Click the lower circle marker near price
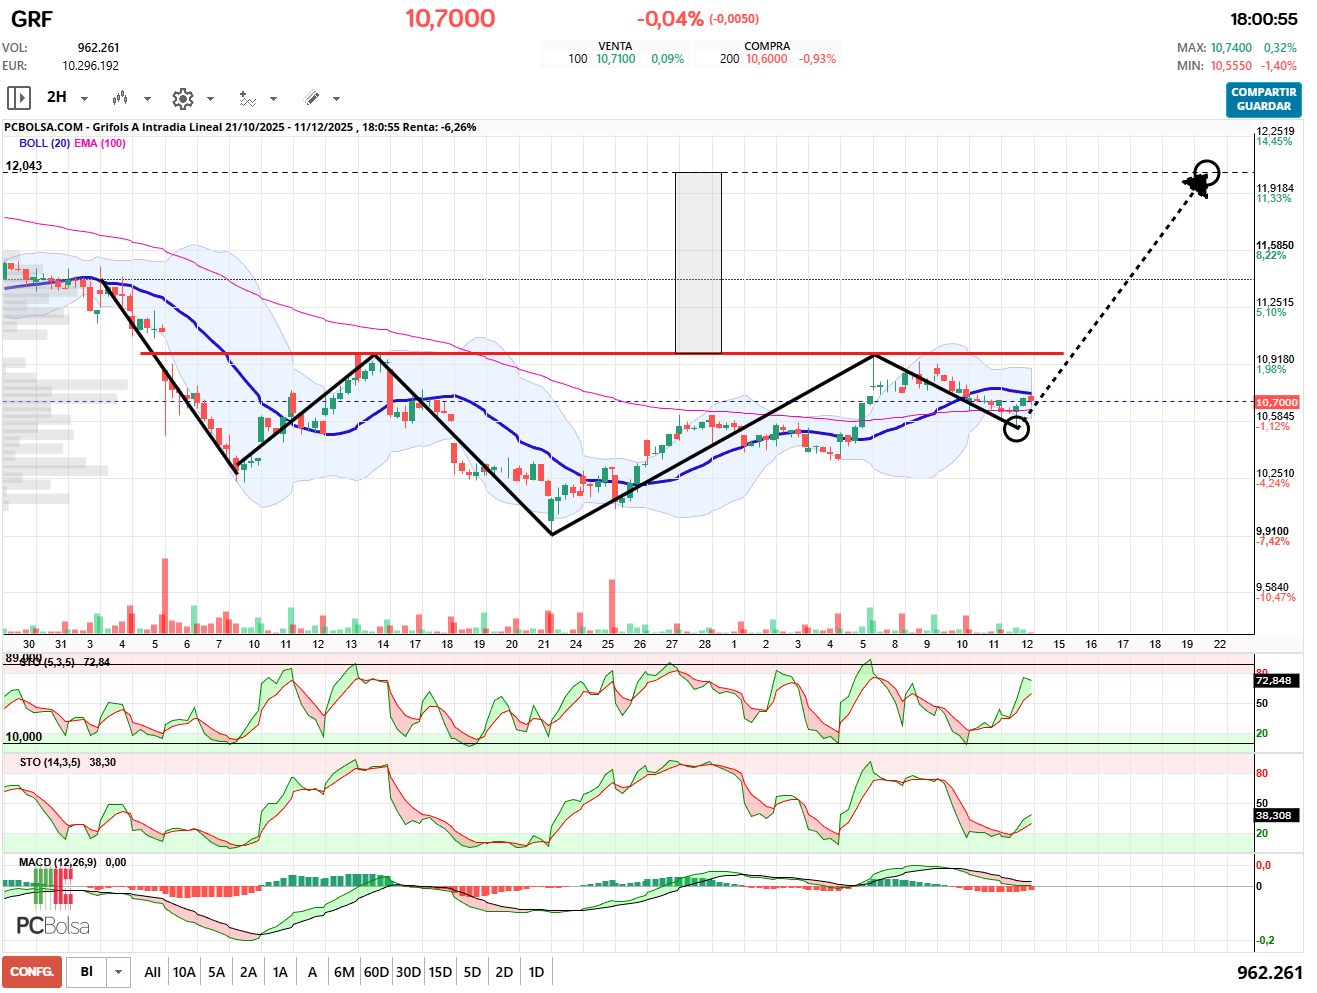1317x993 pixels. [1016, 429]
